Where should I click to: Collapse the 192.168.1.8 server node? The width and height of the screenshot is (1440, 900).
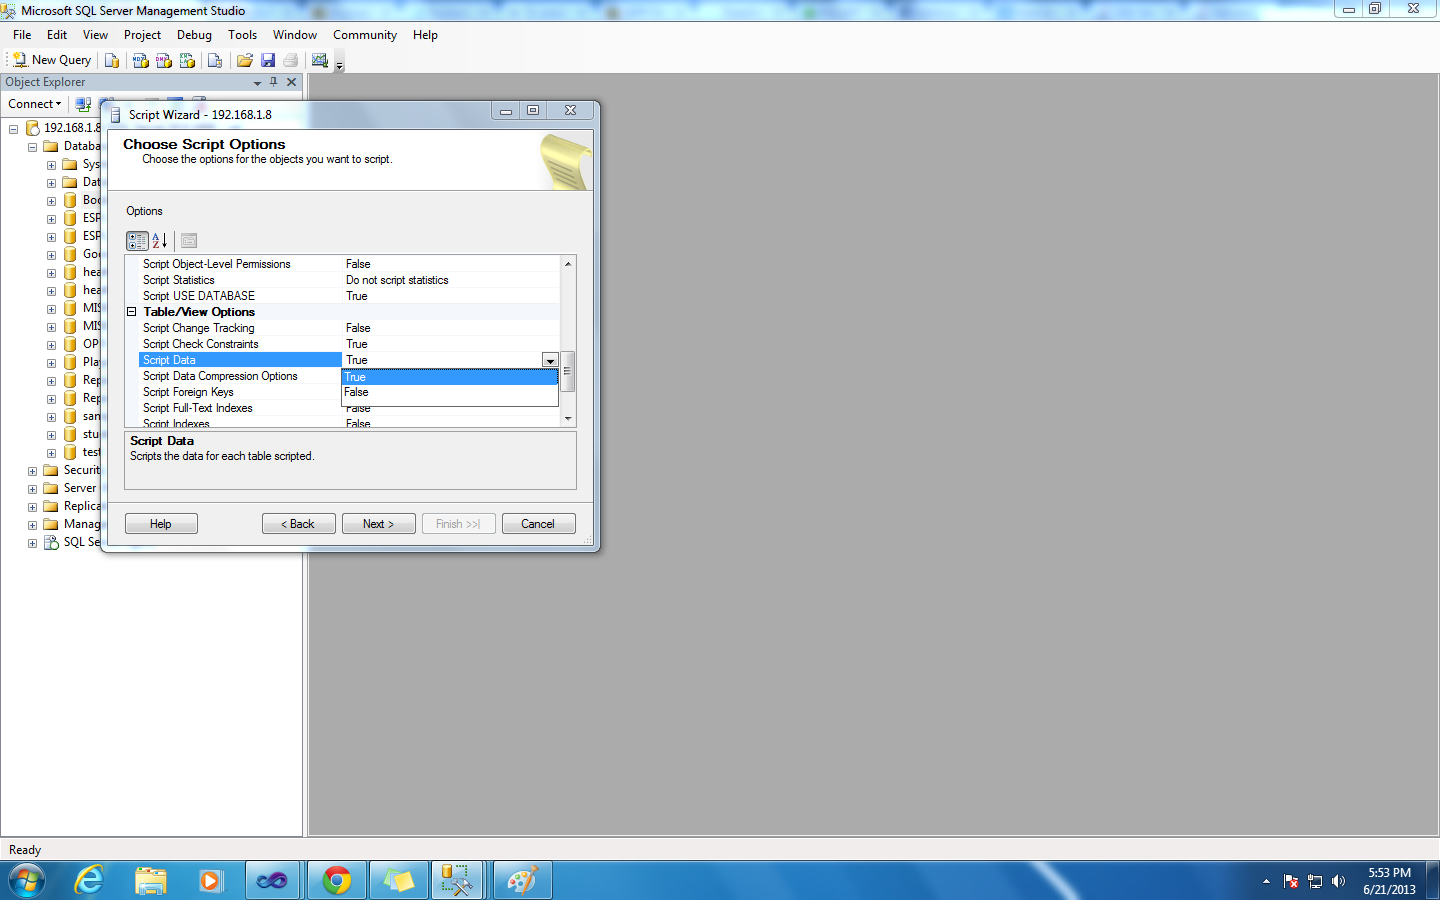(13, 129)
